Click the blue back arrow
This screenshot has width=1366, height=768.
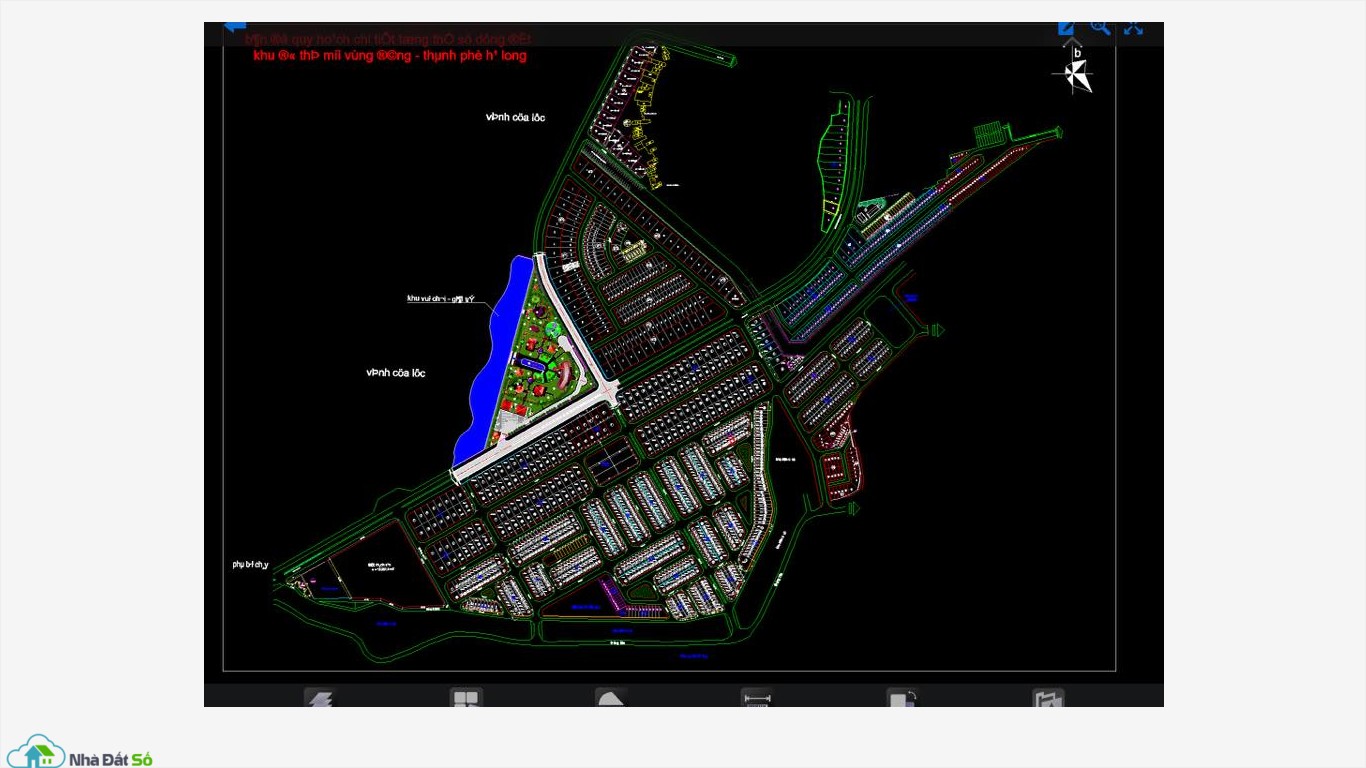pos(234,27)
